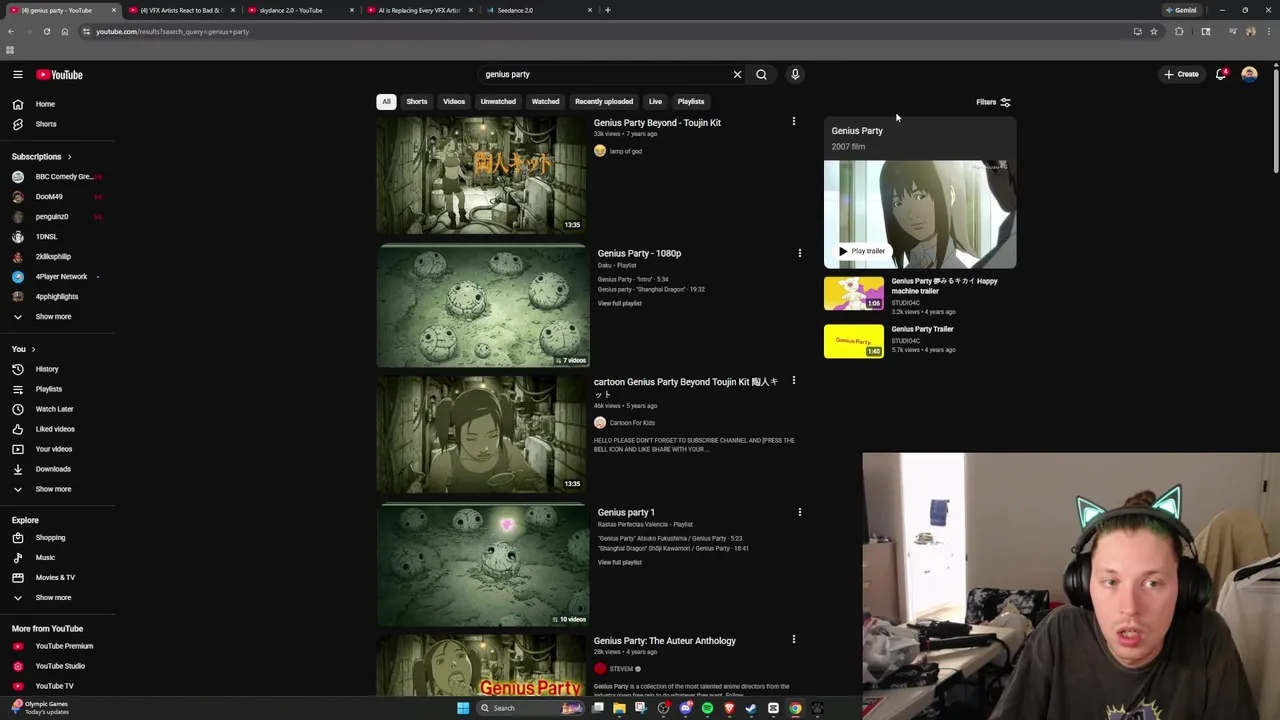
Task: Open Movies & TV under Explore
Action: 57,578
